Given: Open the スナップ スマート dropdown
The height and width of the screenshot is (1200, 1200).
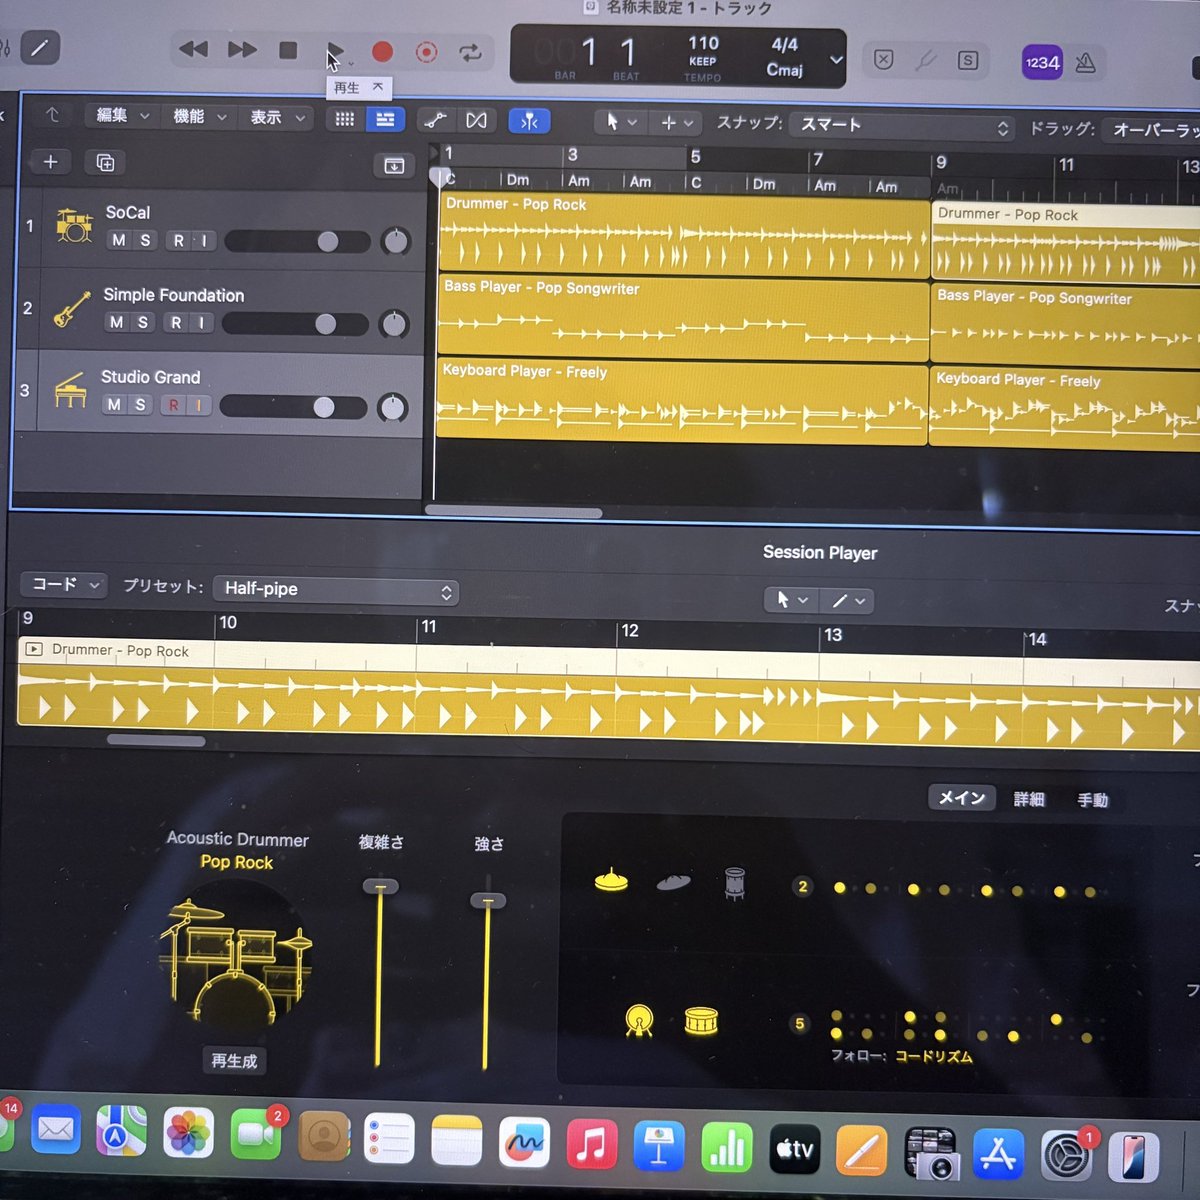Looking at the screenshot, I should pyautogui.click(x=902, y=126).
